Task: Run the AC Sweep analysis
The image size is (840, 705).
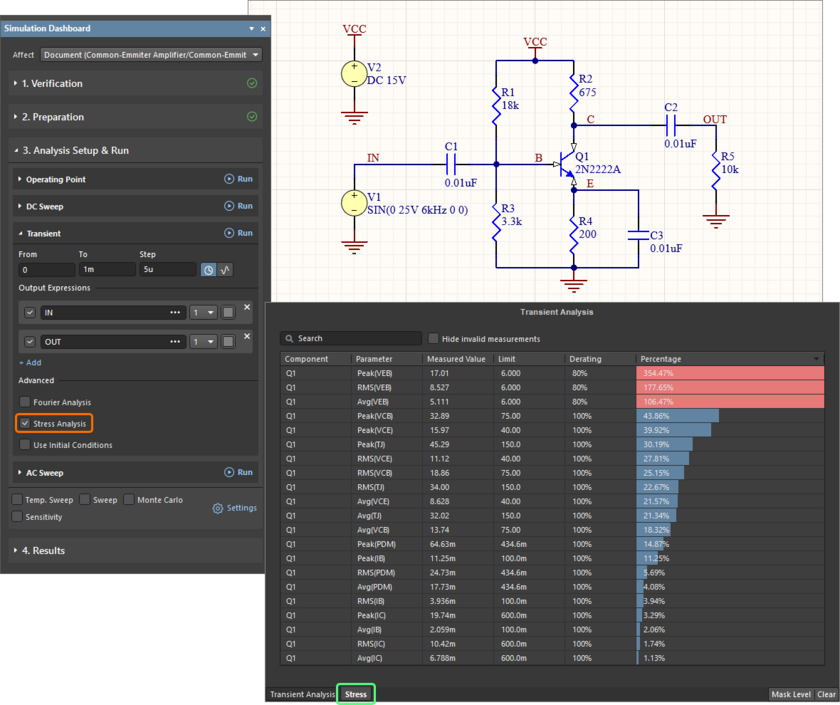Action: tap(238, 472)
